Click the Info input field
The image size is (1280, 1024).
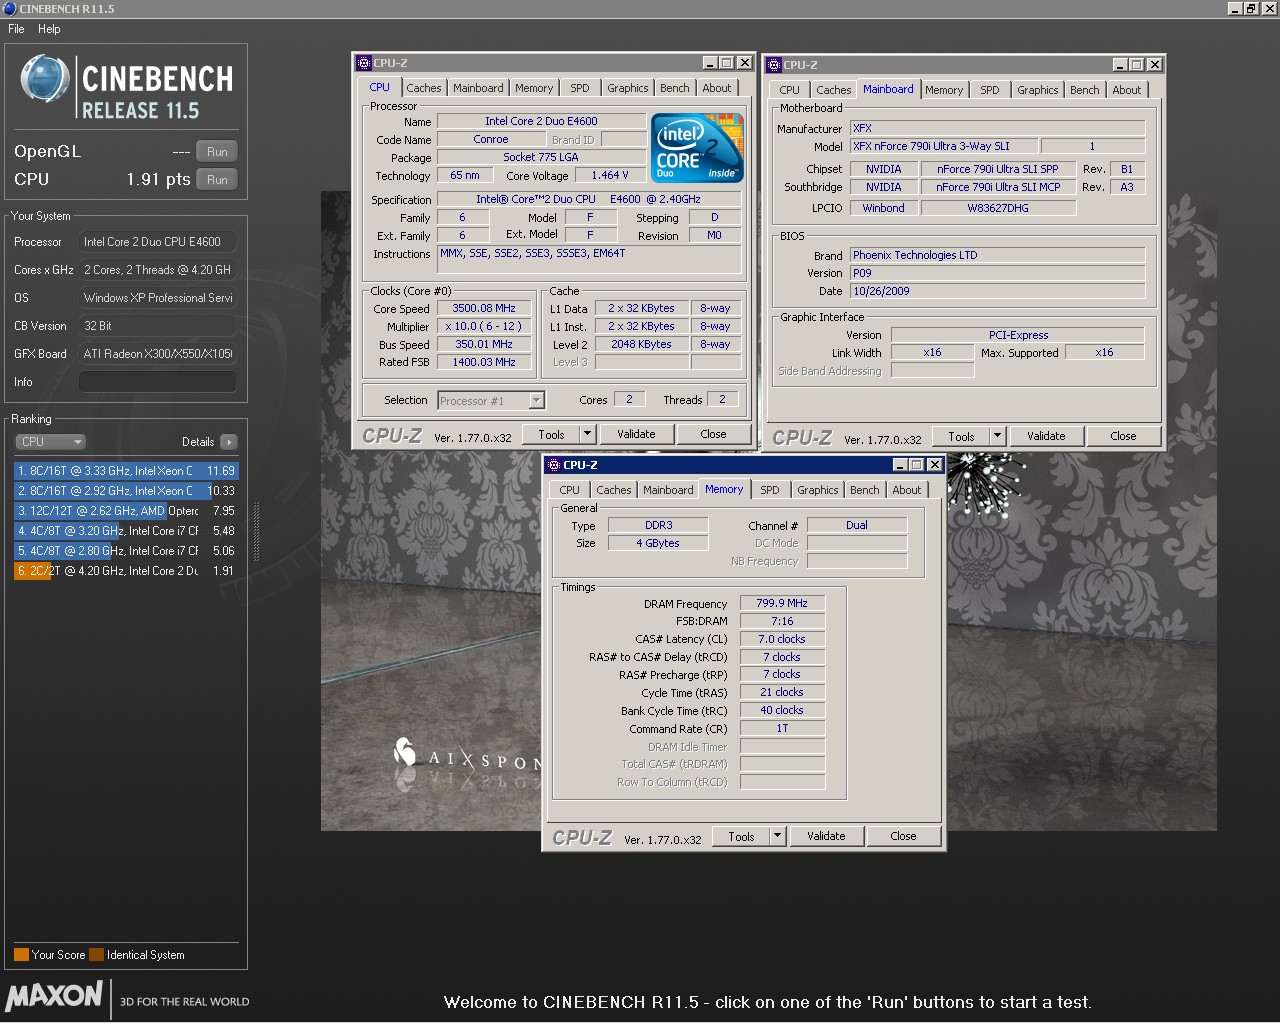[x=158, y=382]
